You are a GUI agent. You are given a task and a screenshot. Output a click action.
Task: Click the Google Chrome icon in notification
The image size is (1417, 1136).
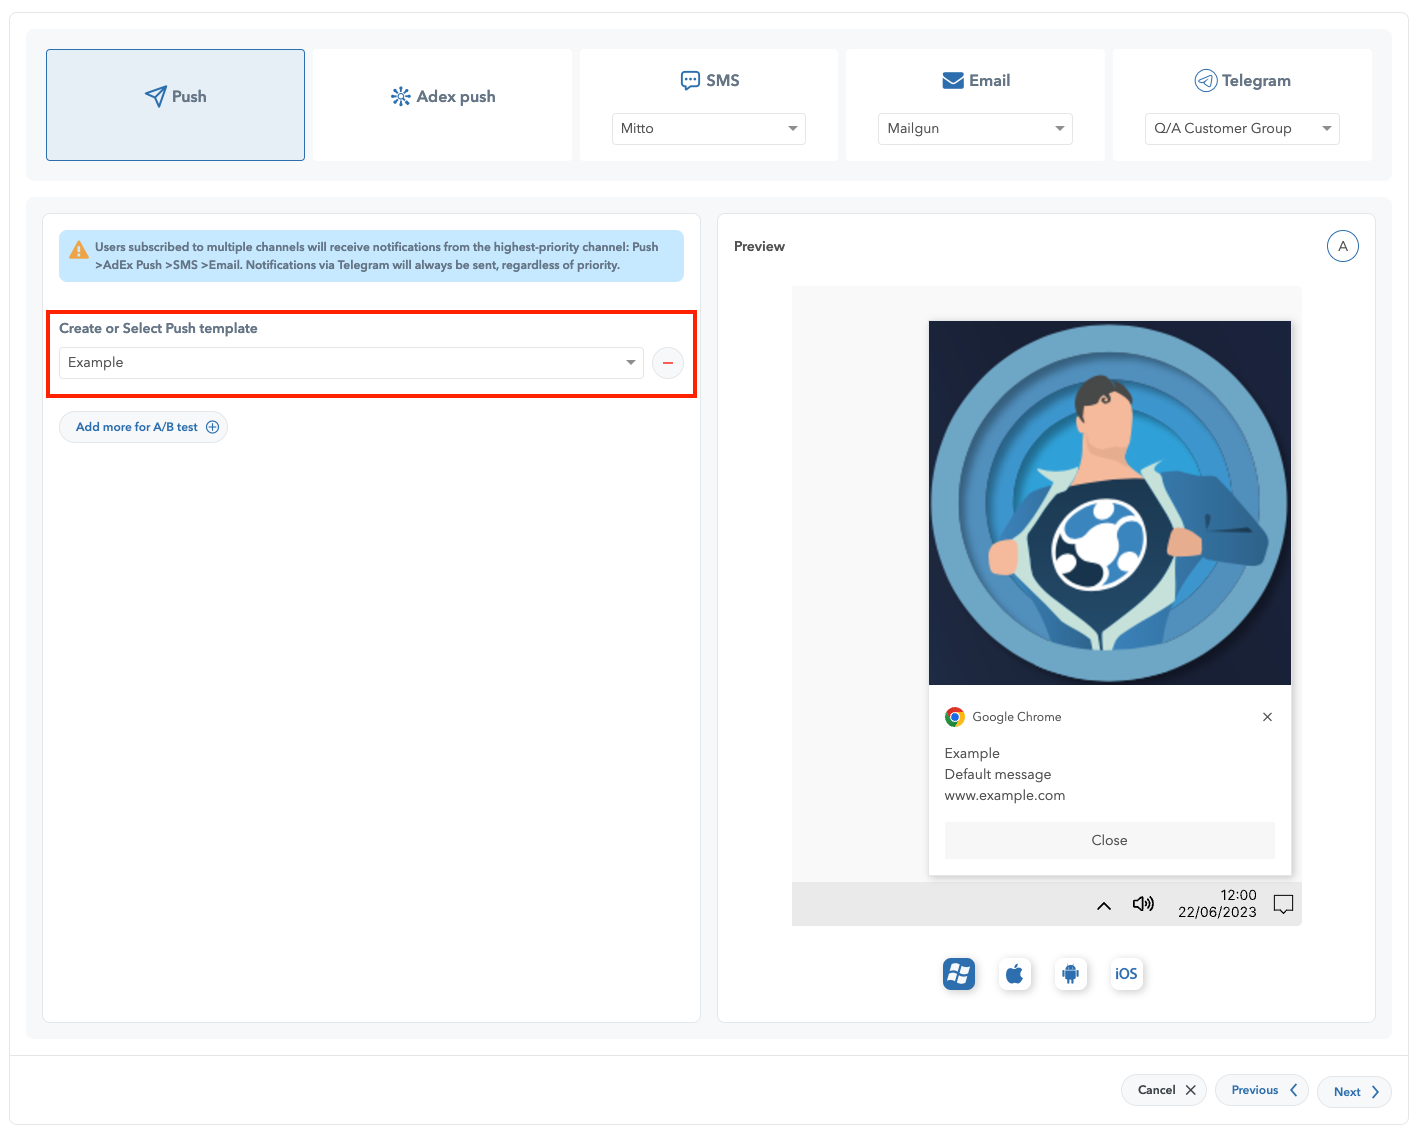point(955,717)
